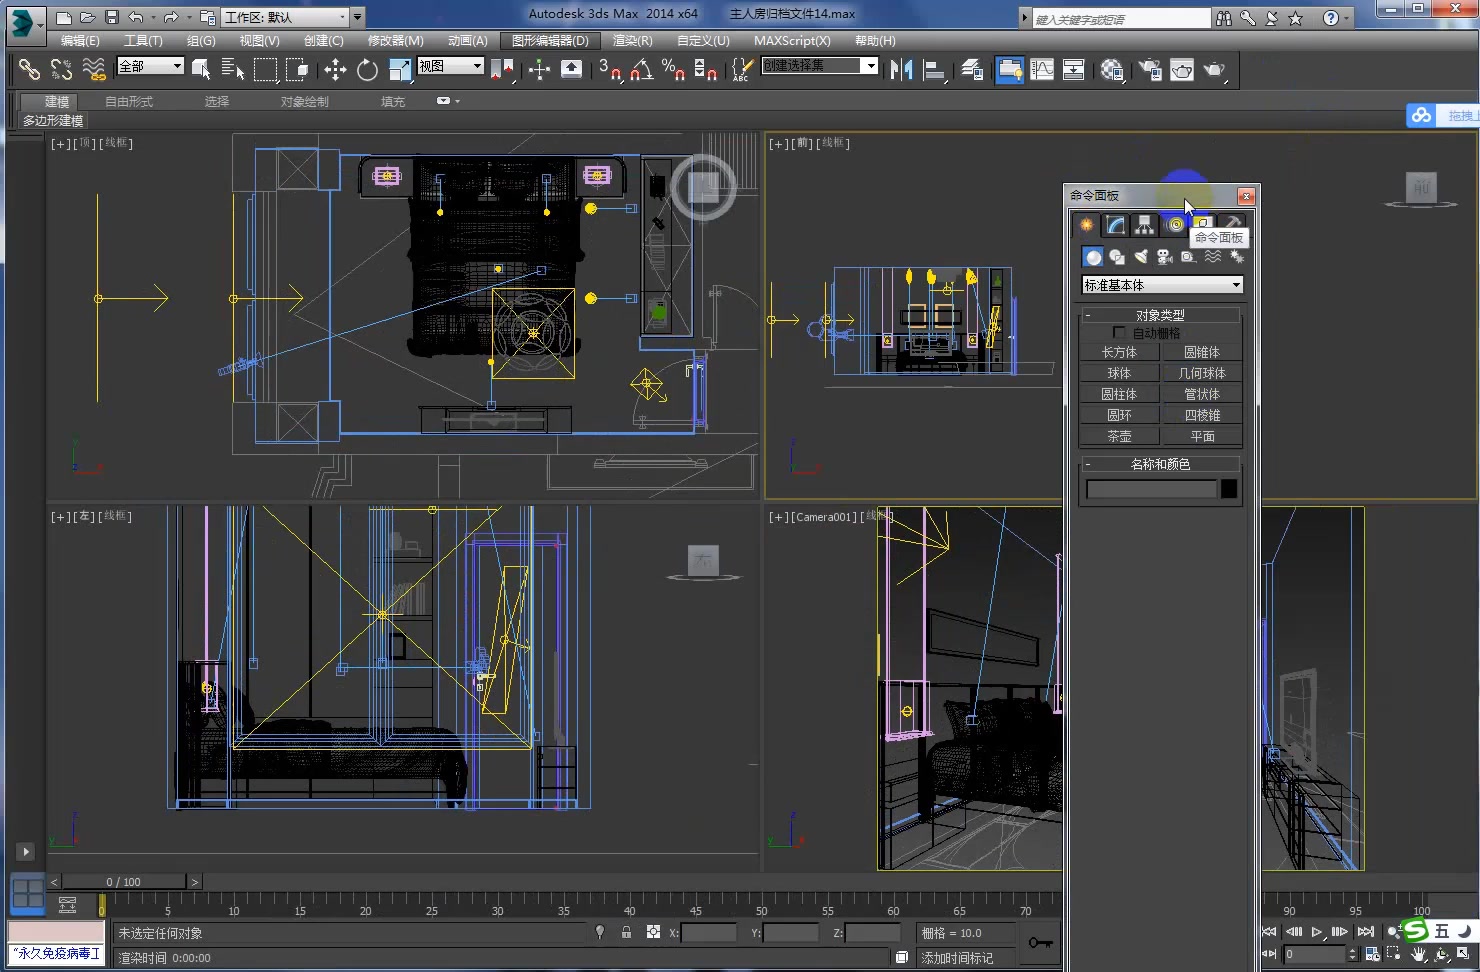The width and height of the screenshot is (1480, 972).
Task: Enable the 自动栅格 checkbox
Action: (x=1119, y=333)
